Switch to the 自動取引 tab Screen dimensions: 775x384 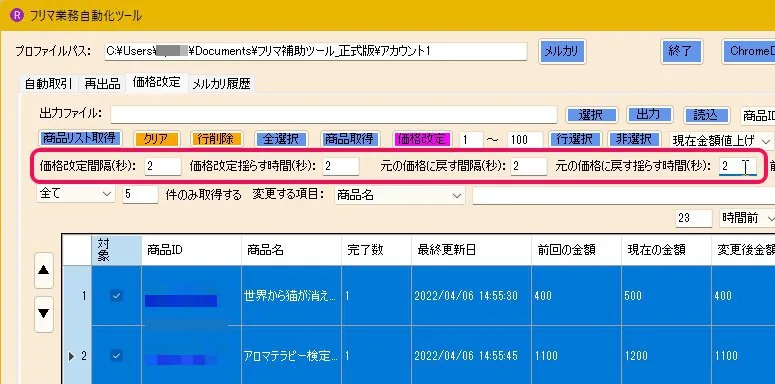pyautogui.click(x=48, y=84)
